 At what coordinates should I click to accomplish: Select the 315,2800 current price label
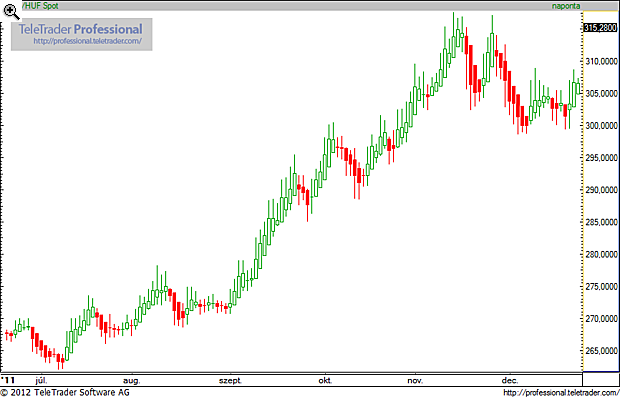pos(600,28)
